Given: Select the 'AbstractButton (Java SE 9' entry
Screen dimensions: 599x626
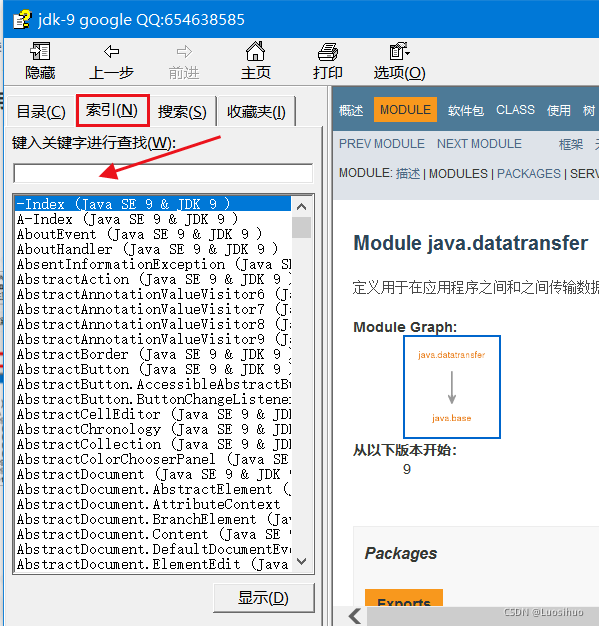Looking at the screenshot, I should (153, 369).
